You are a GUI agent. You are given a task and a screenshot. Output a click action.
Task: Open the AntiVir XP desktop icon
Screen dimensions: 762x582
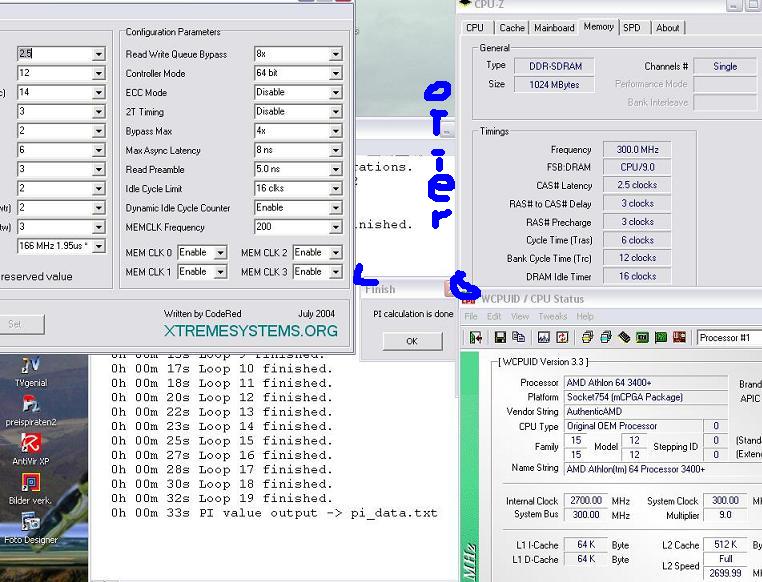pos(31,450)
